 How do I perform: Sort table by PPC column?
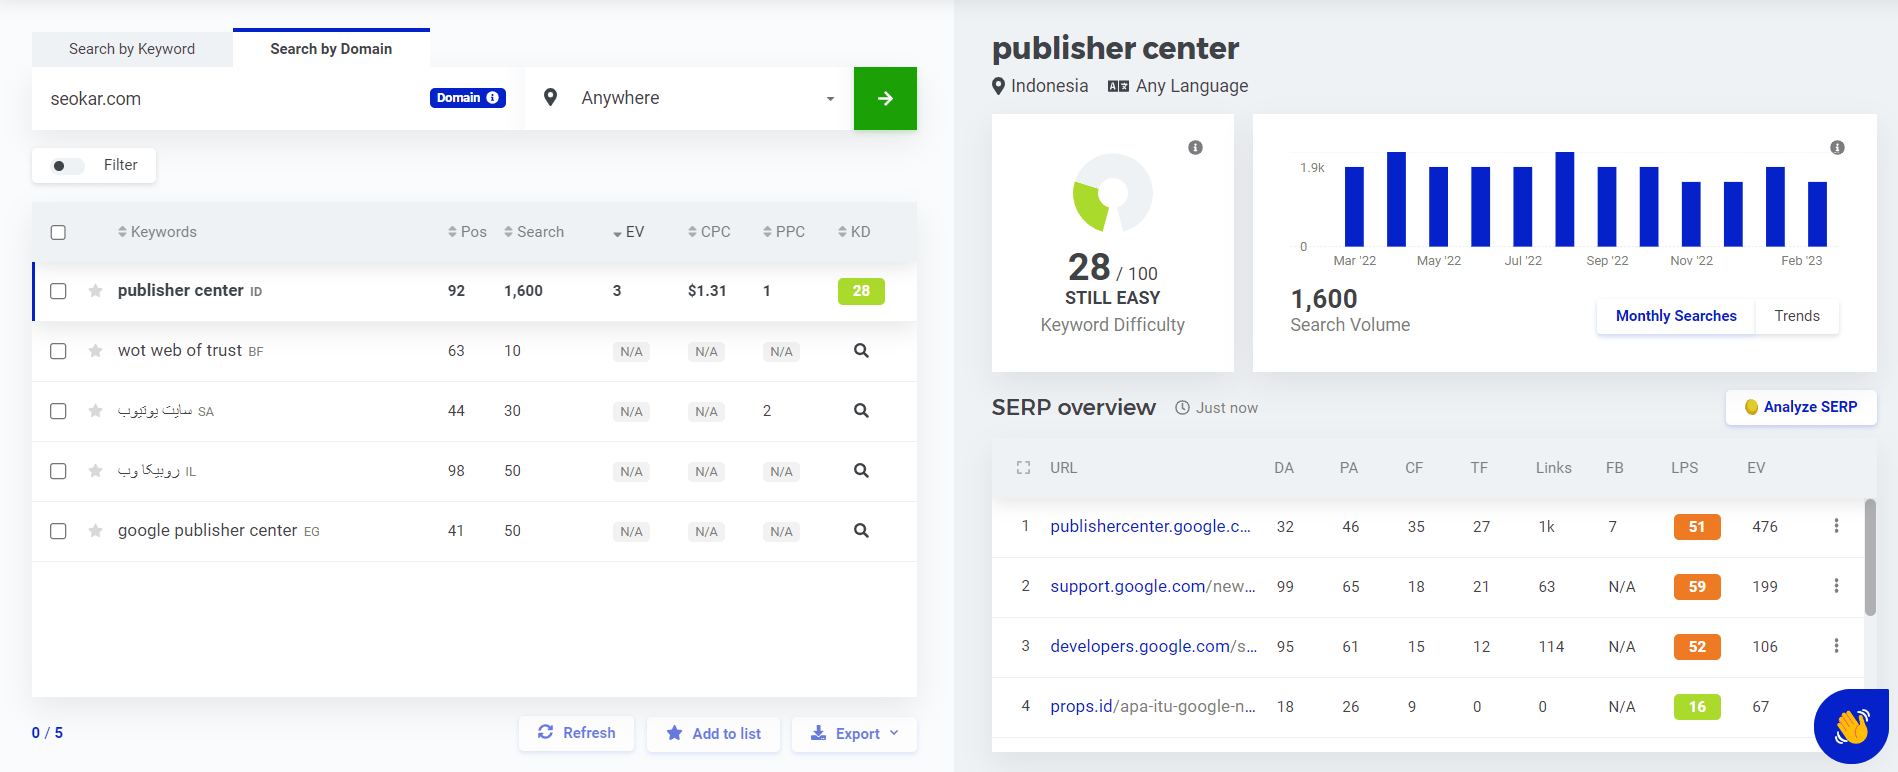(784, 232)
